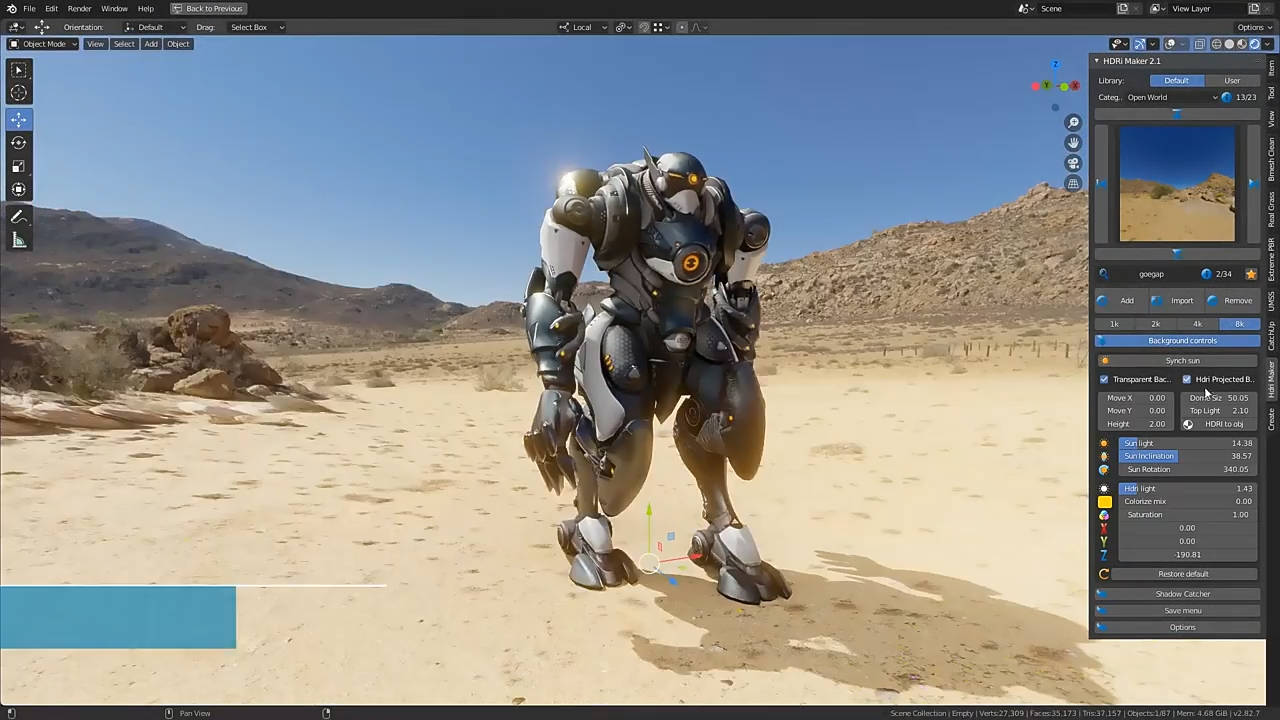Activate the Transform tool
Screen dimensions: 1280x720
coord(19,189)
